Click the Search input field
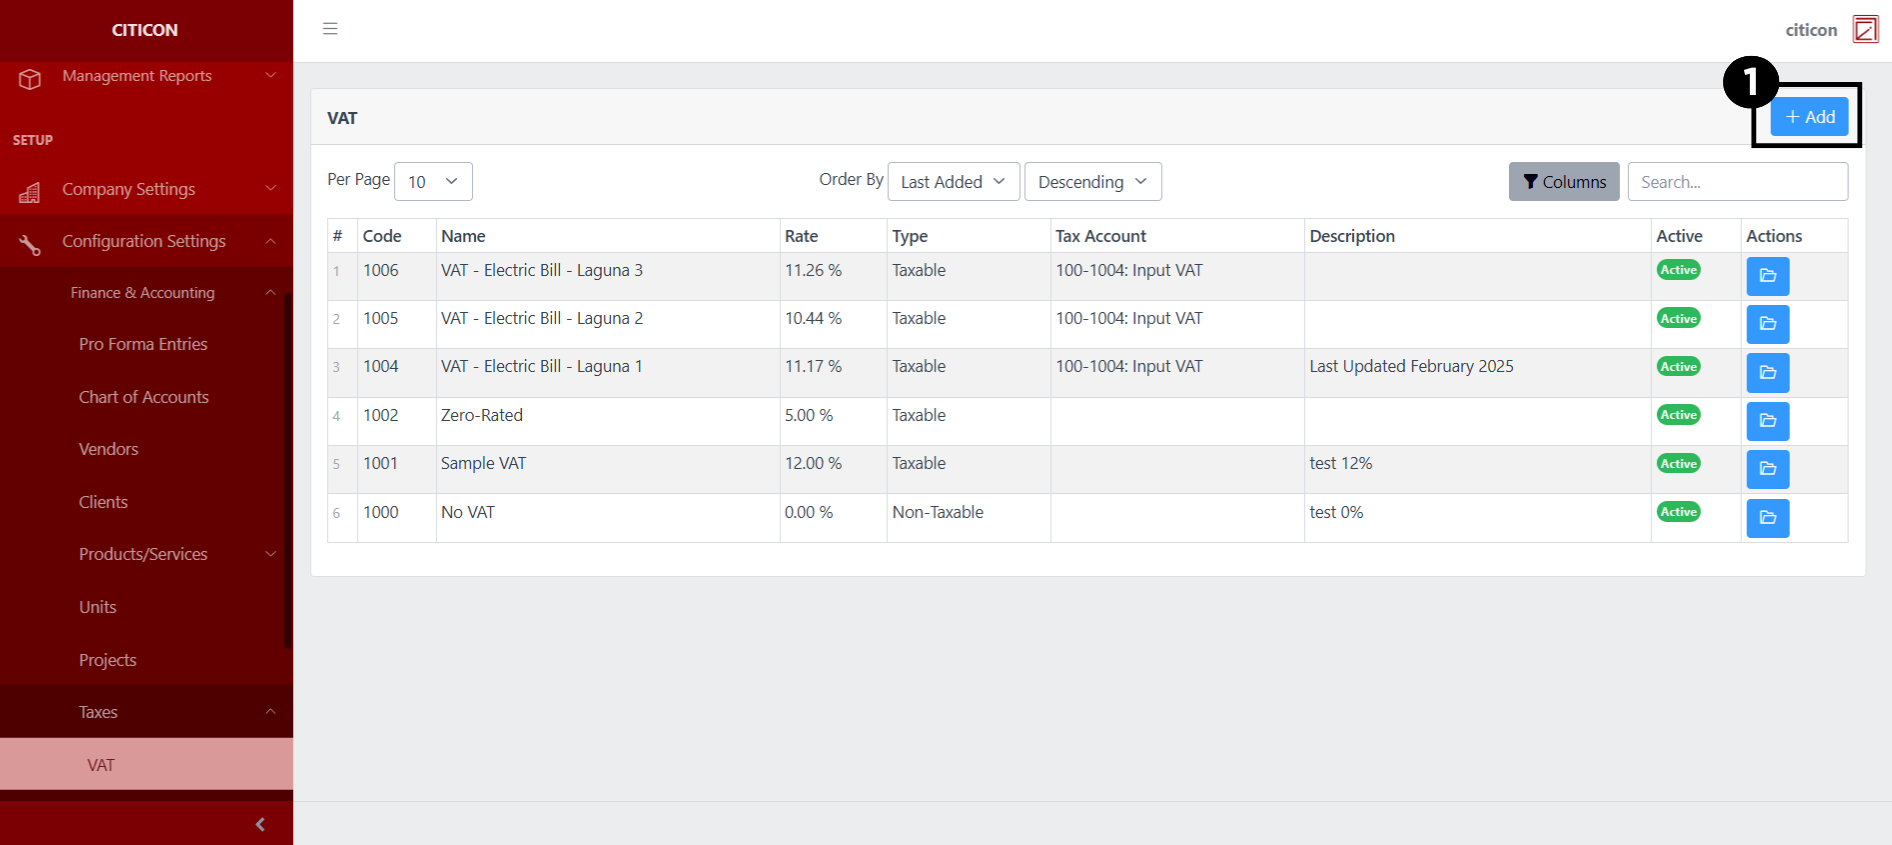 (x=1737, y=182)
